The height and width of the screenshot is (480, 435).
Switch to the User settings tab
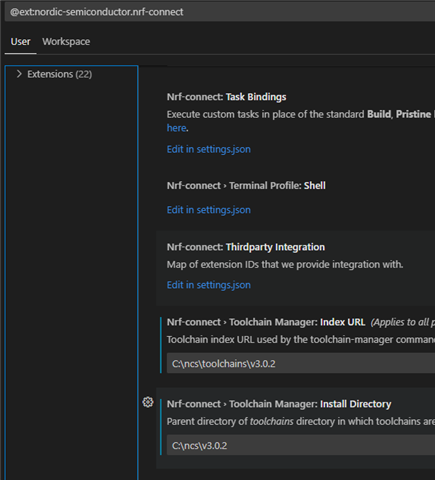click(x=20, y=42)
